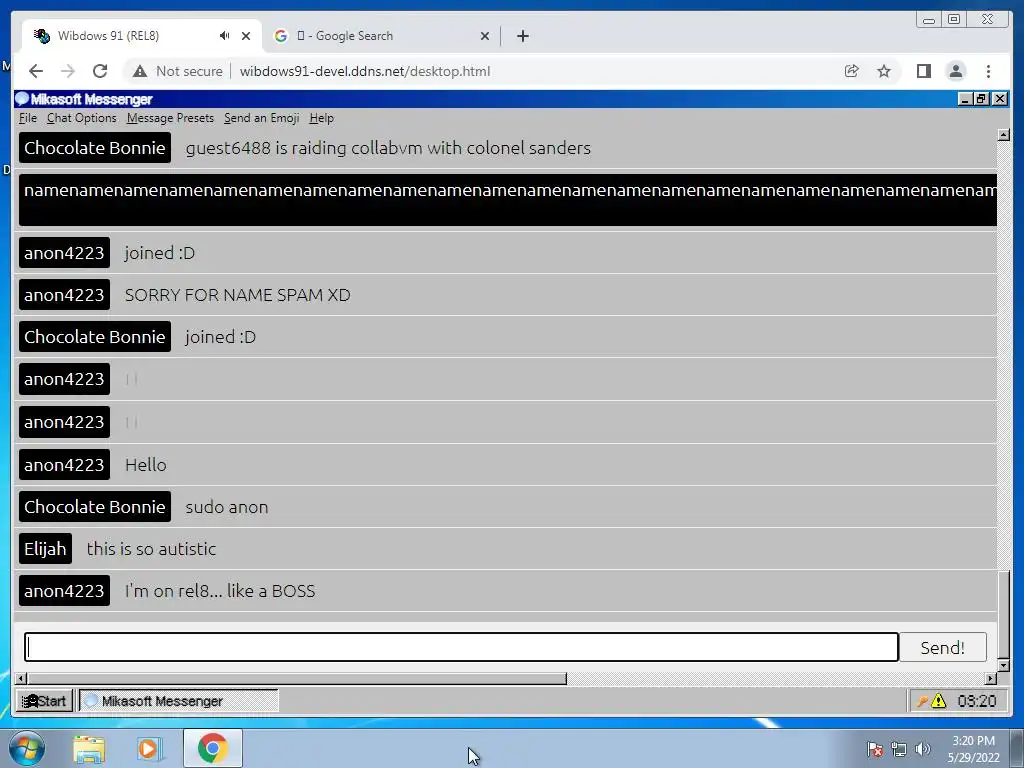
Task: Click the horizontal scrollbar left arrow
Action: tap(21, 679)
